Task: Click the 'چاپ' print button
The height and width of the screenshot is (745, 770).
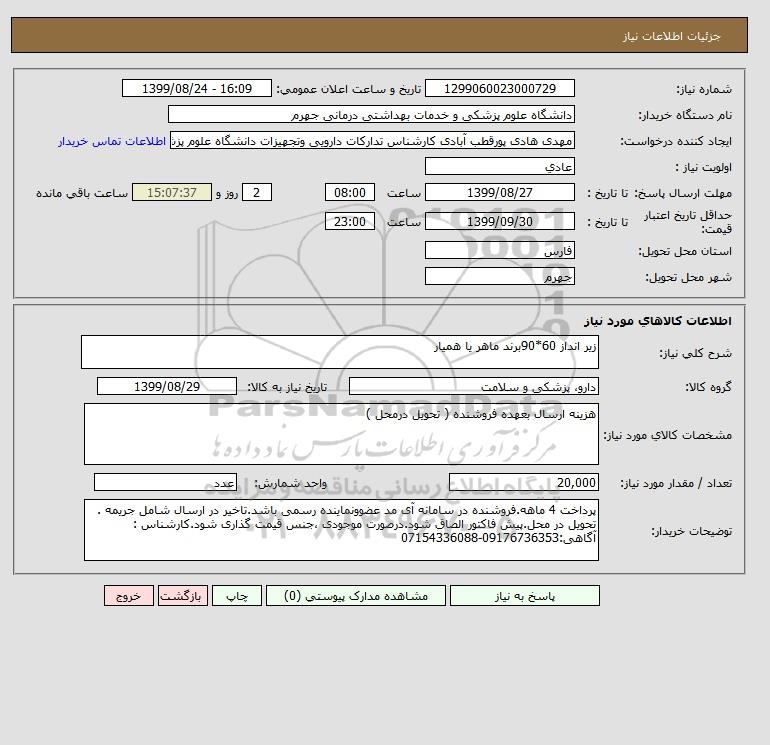Action: 237,596
